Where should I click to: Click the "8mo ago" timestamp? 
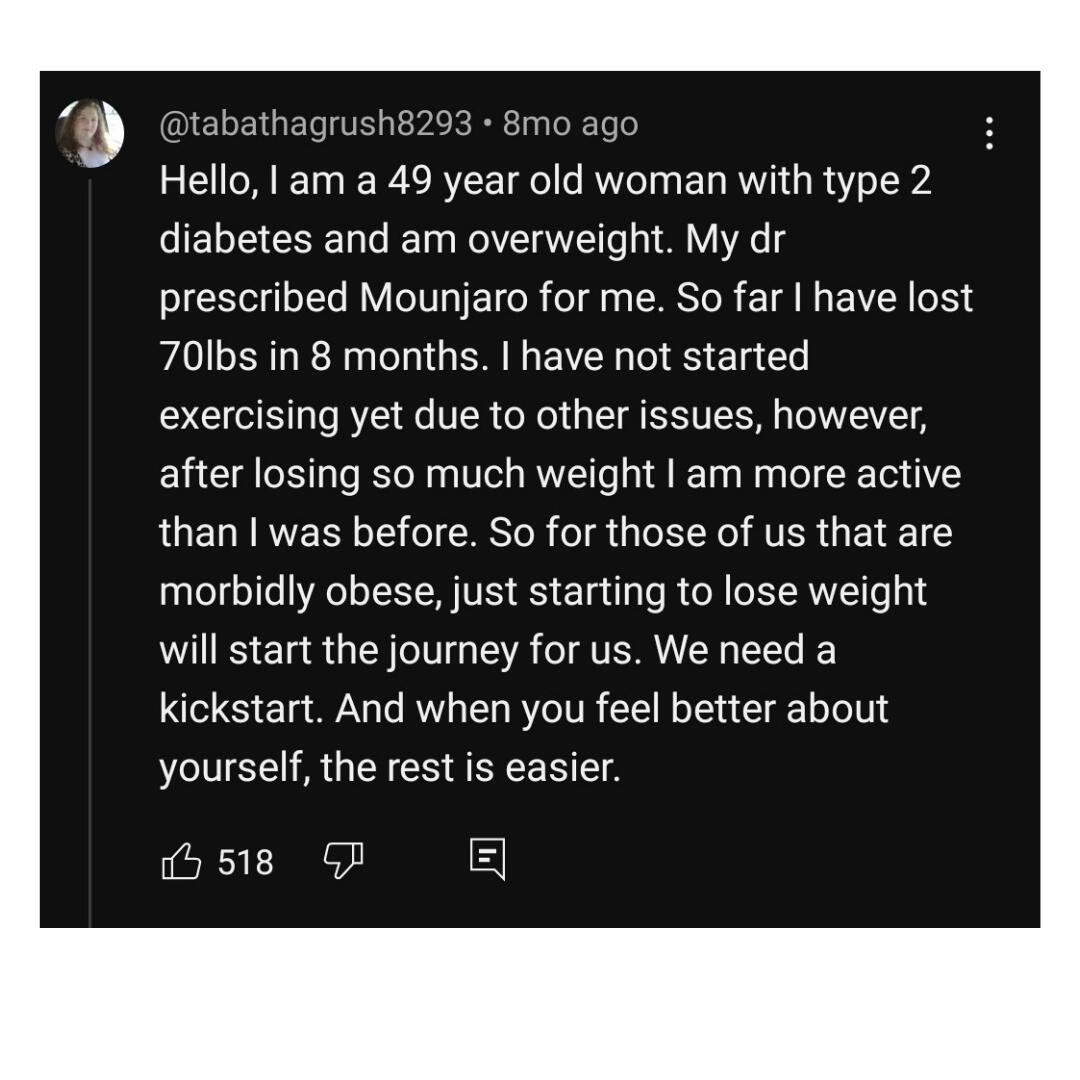(x=570, y=124)
